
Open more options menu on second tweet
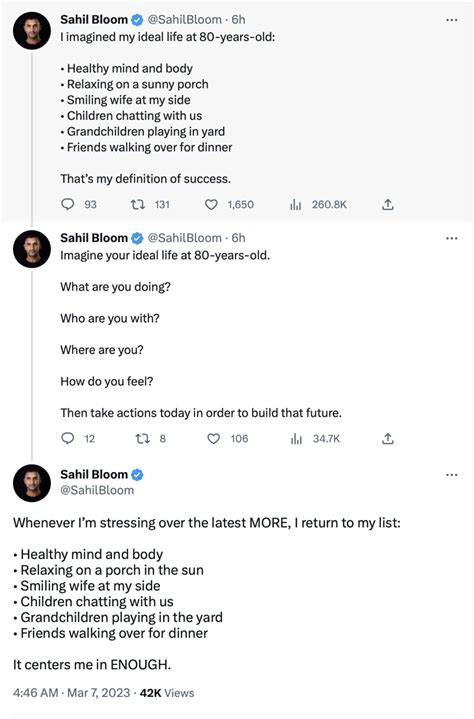click(452, 238)
